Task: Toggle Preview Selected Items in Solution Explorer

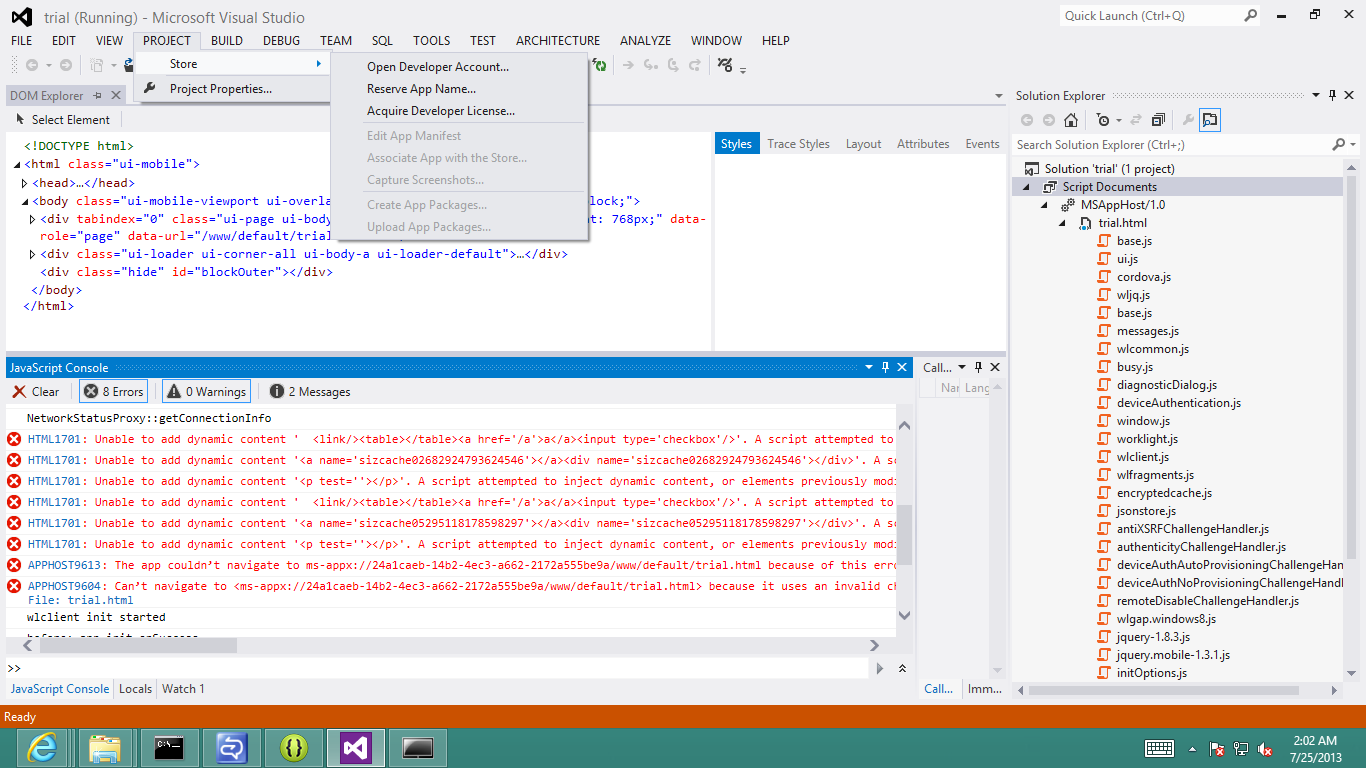Action: point(1210,120)
